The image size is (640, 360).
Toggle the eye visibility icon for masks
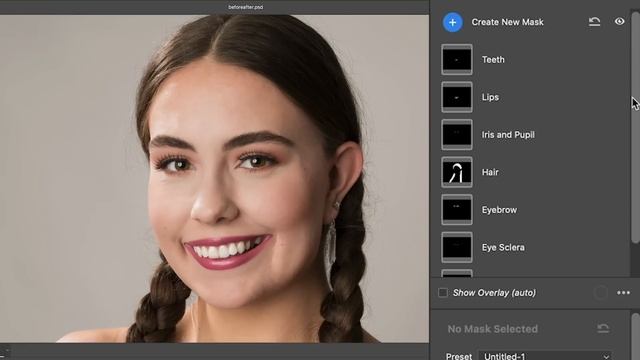(x=620, y=21)
